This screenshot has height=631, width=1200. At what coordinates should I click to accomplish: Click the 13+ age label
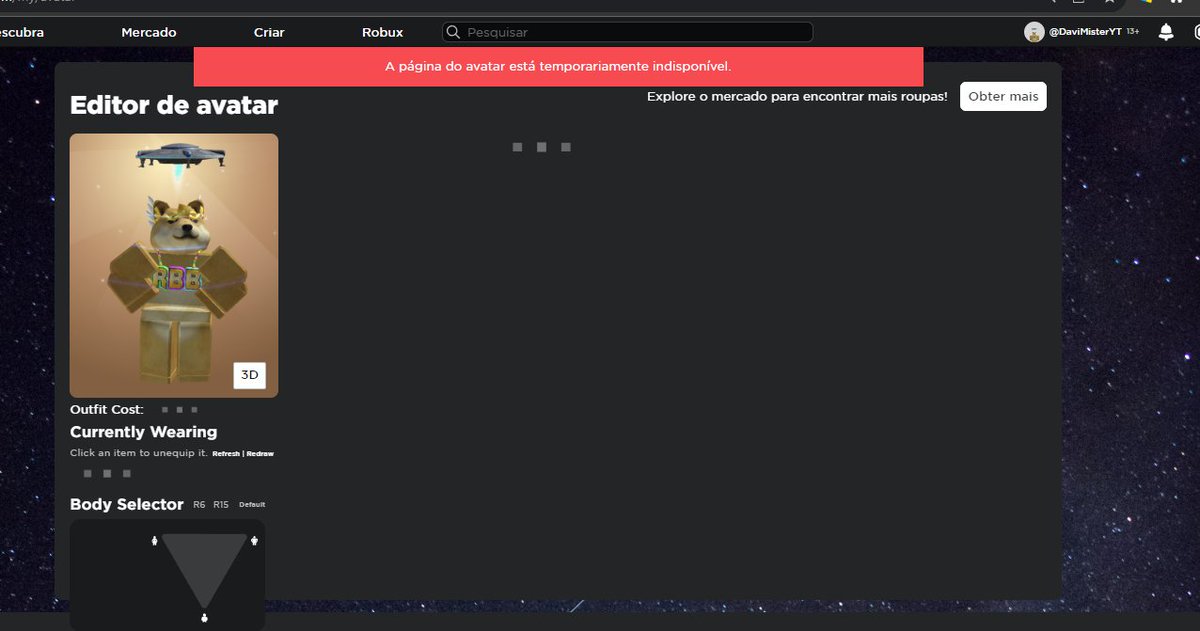(x=1133, y=32)
